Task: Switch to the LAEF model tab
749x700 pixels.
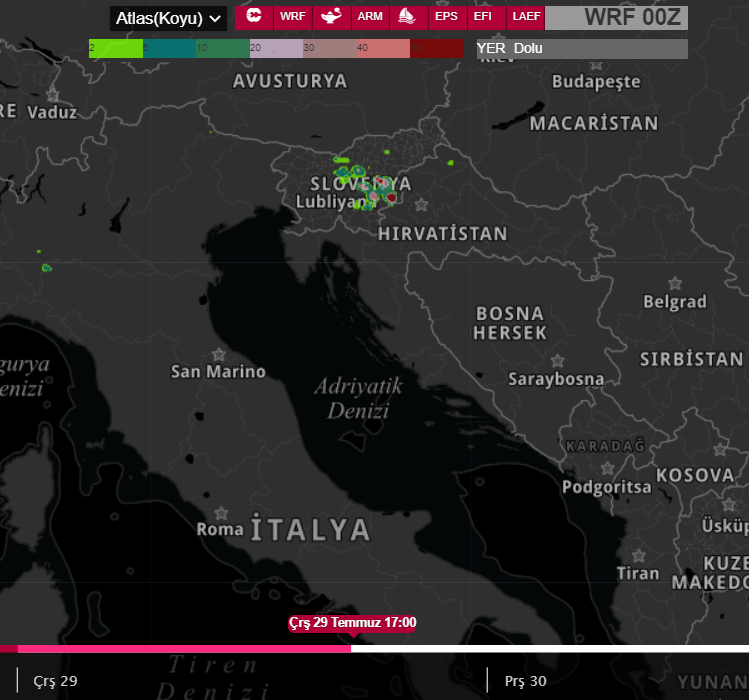Action: pyautogui.click(x=525, y=18)
